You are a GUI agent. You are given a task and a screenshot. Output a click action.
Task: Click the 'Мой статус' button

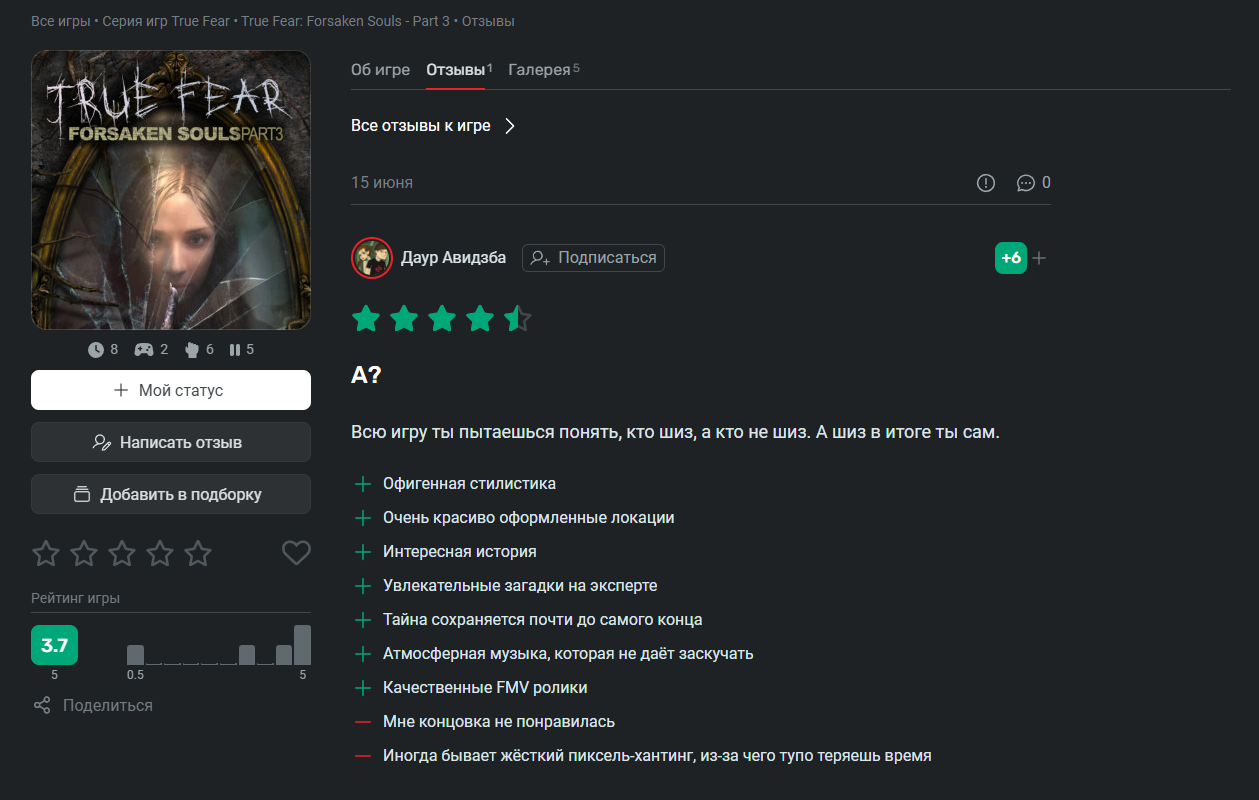click(171, 390)
